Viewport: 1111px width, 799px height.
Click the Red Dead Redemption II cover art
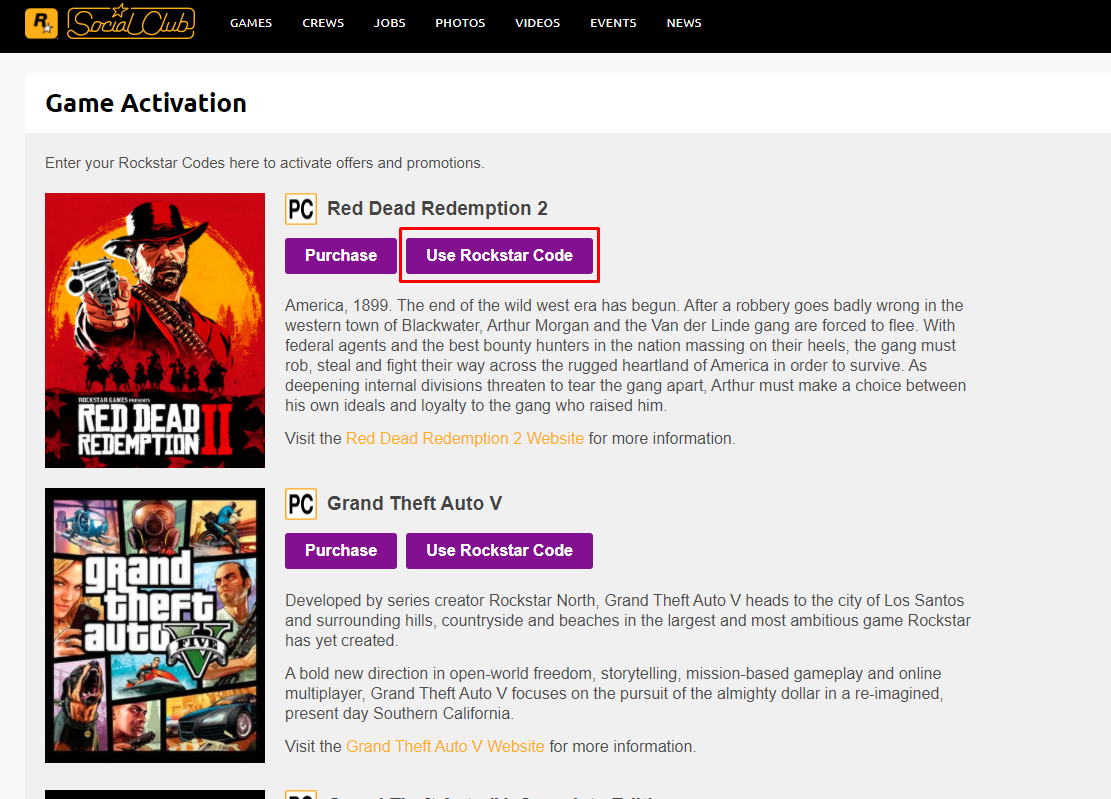[155, 330]
